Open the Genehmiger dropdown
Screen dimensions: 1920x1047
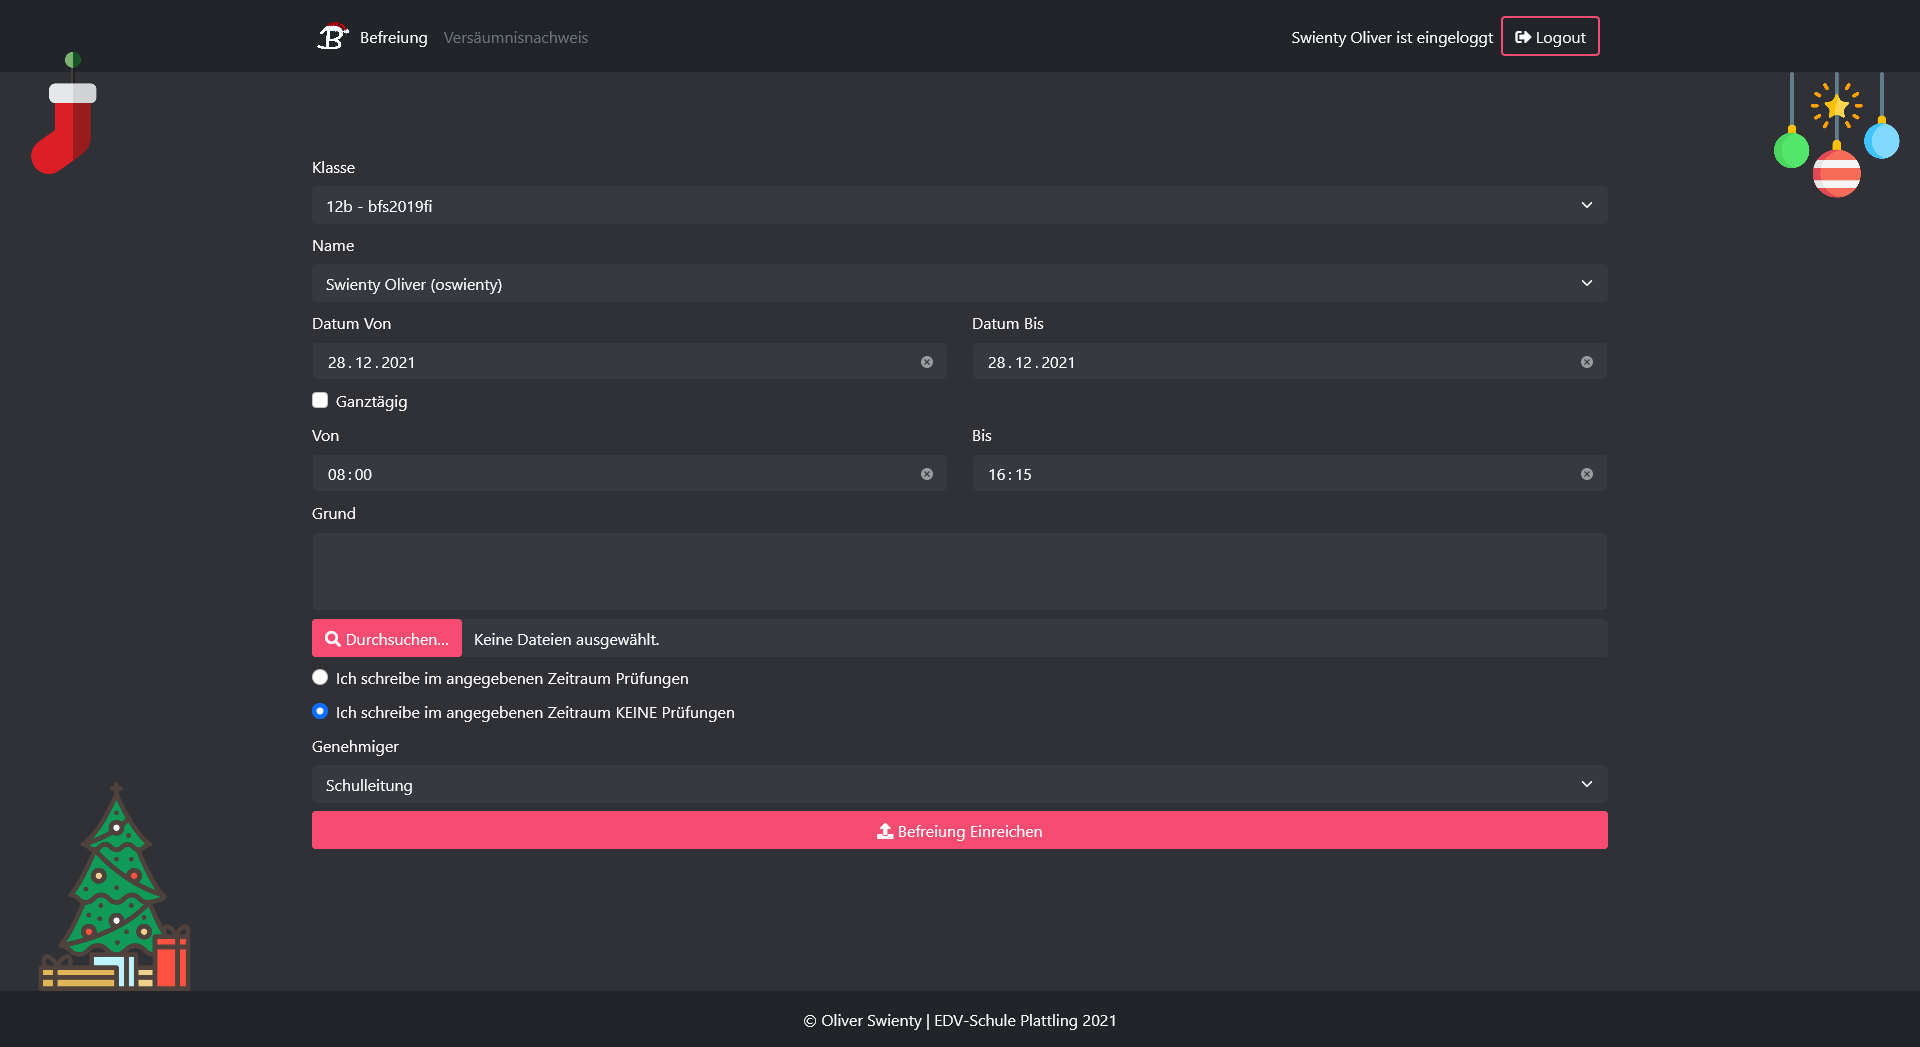(959, 784)
